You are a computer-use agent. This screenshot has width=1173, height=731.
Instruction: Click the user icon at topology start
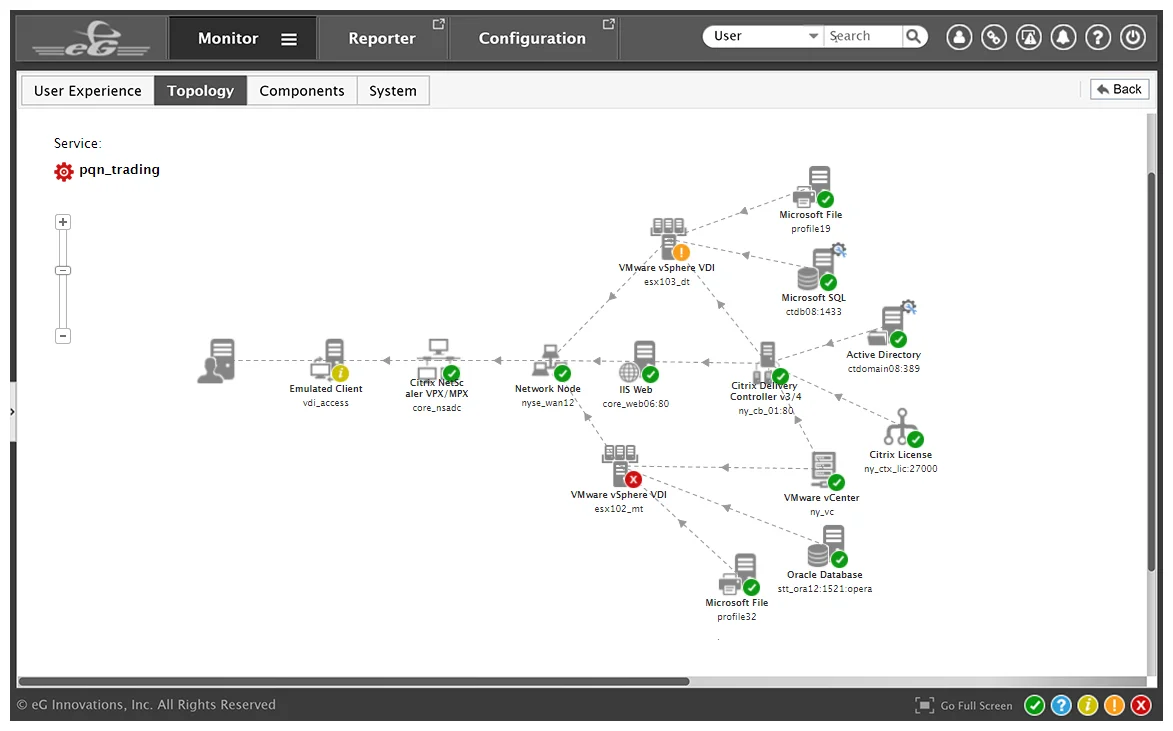coord(216,361)
